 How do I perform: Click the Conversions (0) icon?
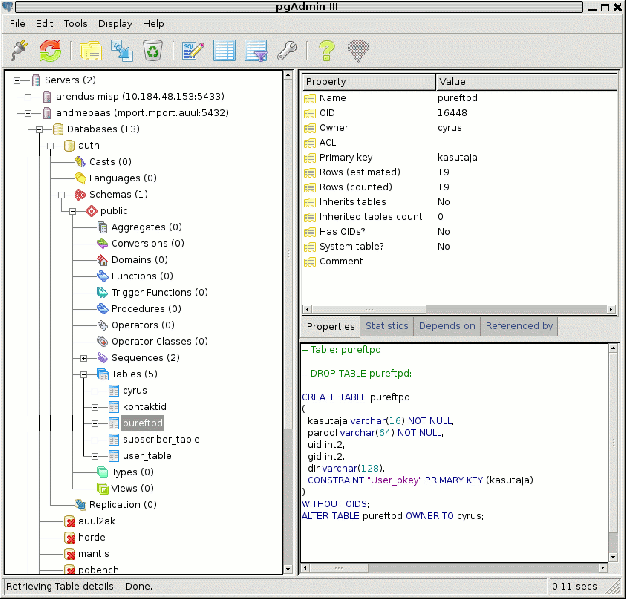(x=103, y=243)
